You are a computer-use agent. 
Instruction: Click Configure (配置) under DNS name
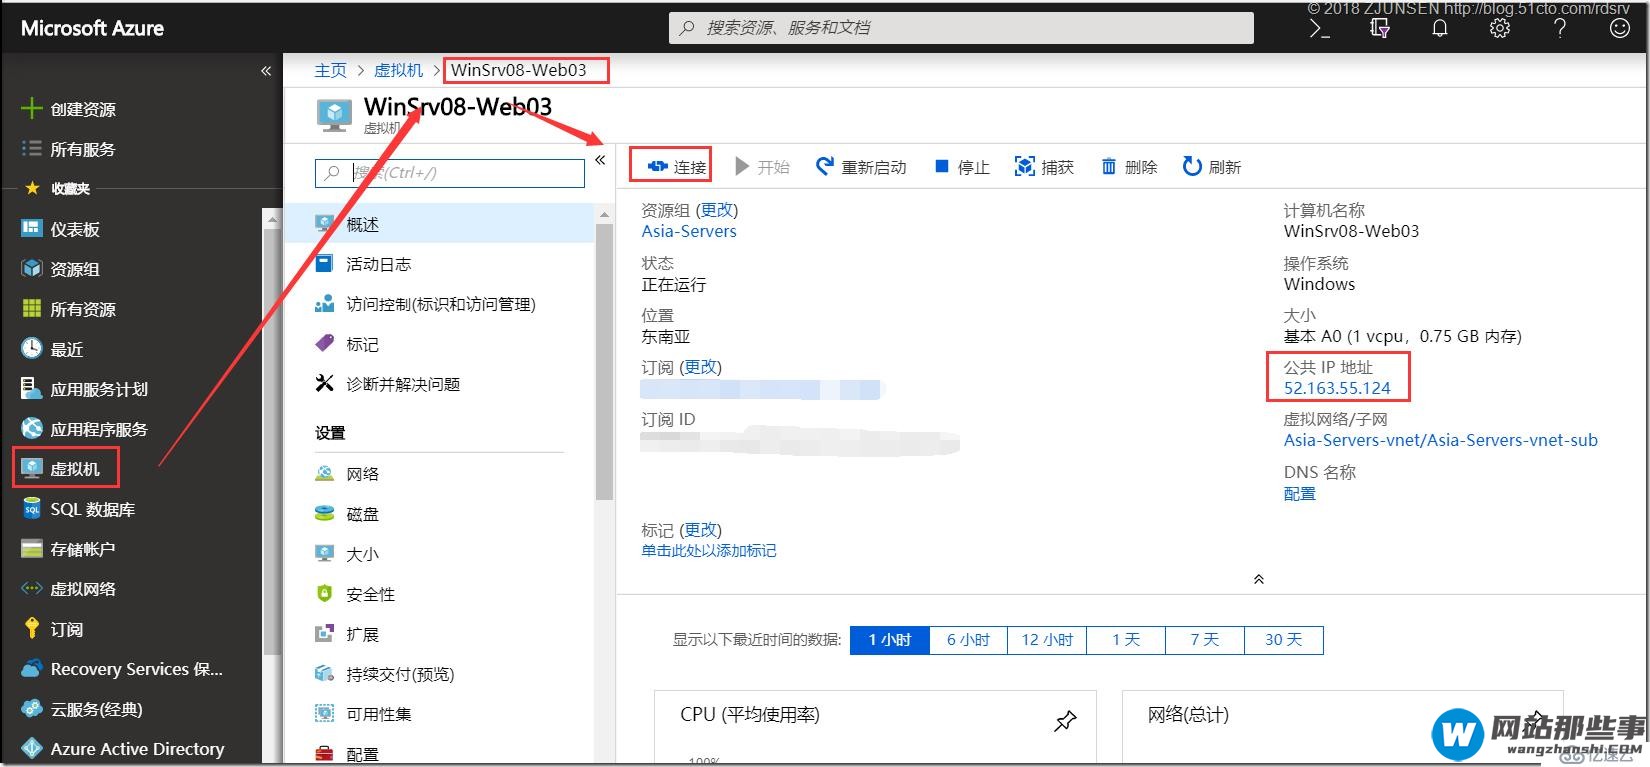pos(1300,493)
